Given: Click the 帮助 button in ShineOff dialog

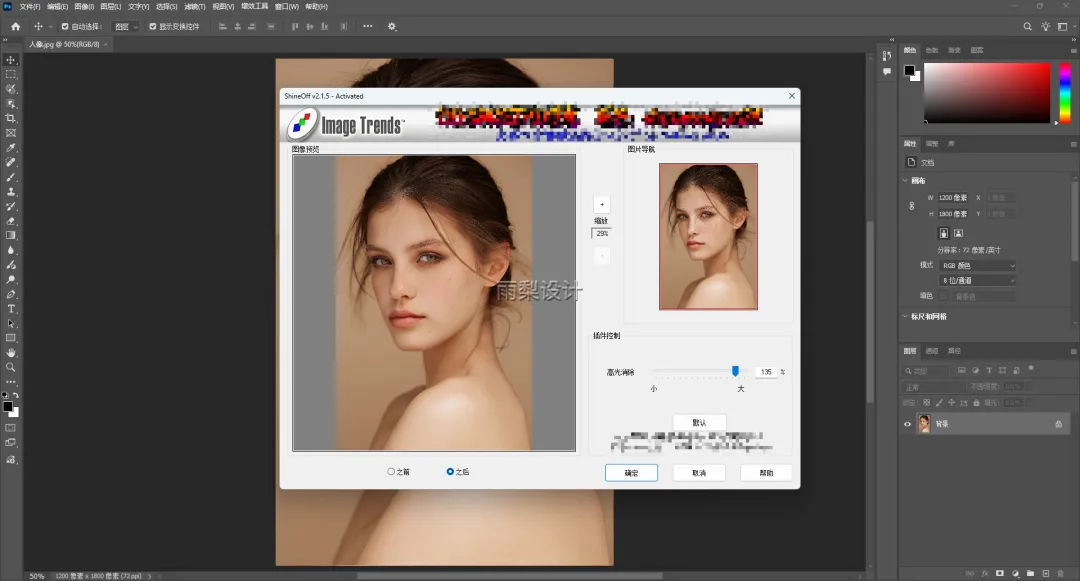Looking at the screenshot, I should [766, 473].
